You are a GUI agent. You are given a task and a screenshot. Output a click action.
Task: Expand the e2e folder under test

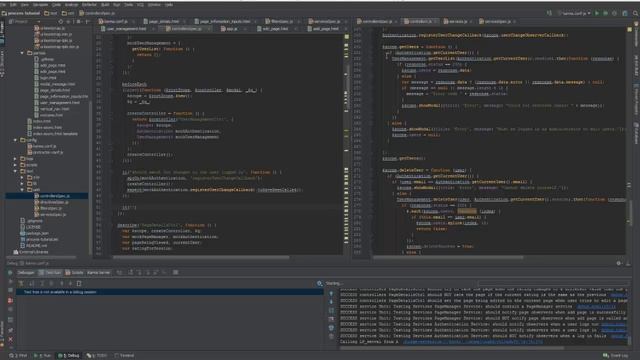(22, 178)
